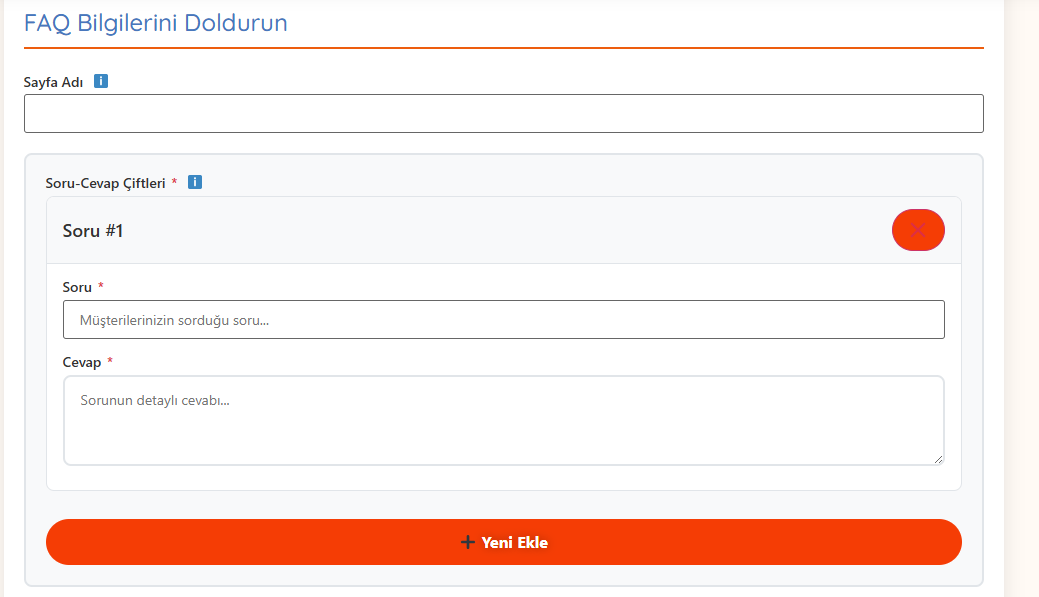Click the info icon beside Soru-Cevap Çiftleri
The width and height of the screenshot is (1039, 597).
(195, 182)
